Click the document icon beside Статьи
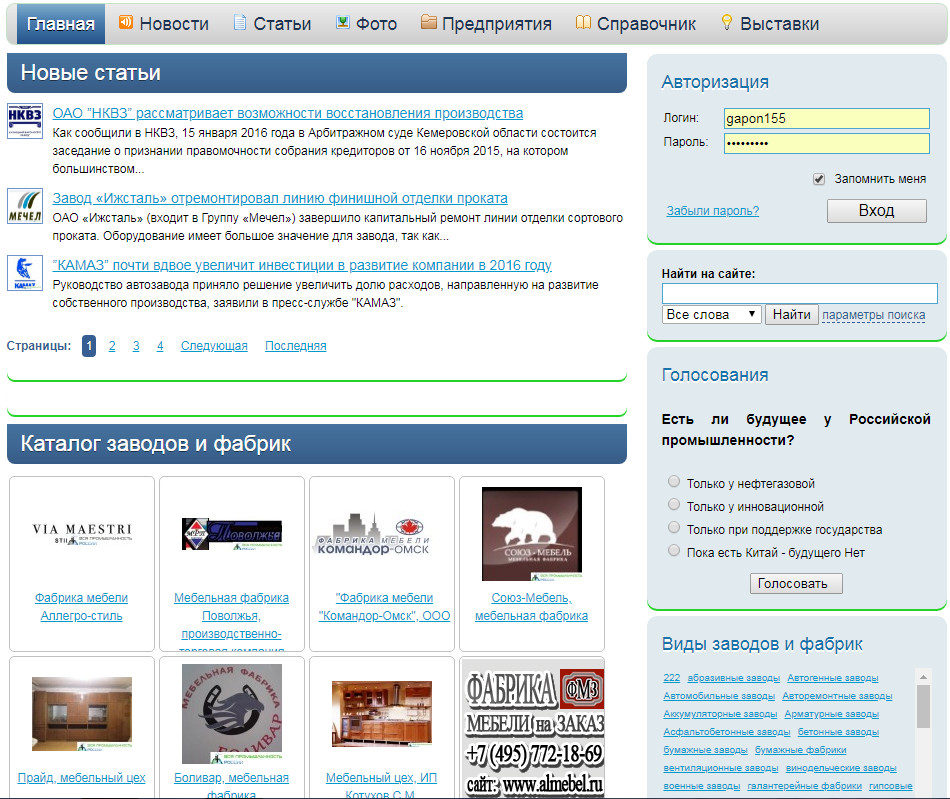 click(x=240, y=22)
